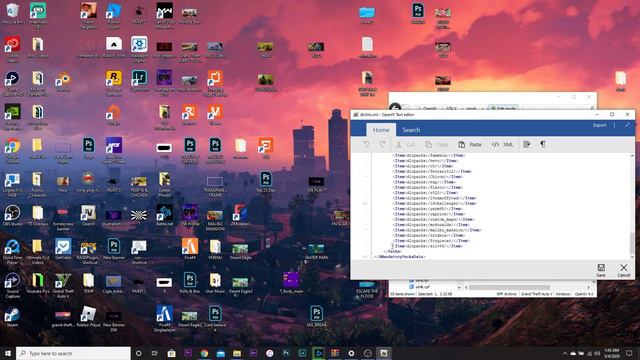Open Settings gear from taskbar

(x=351, y=353)
